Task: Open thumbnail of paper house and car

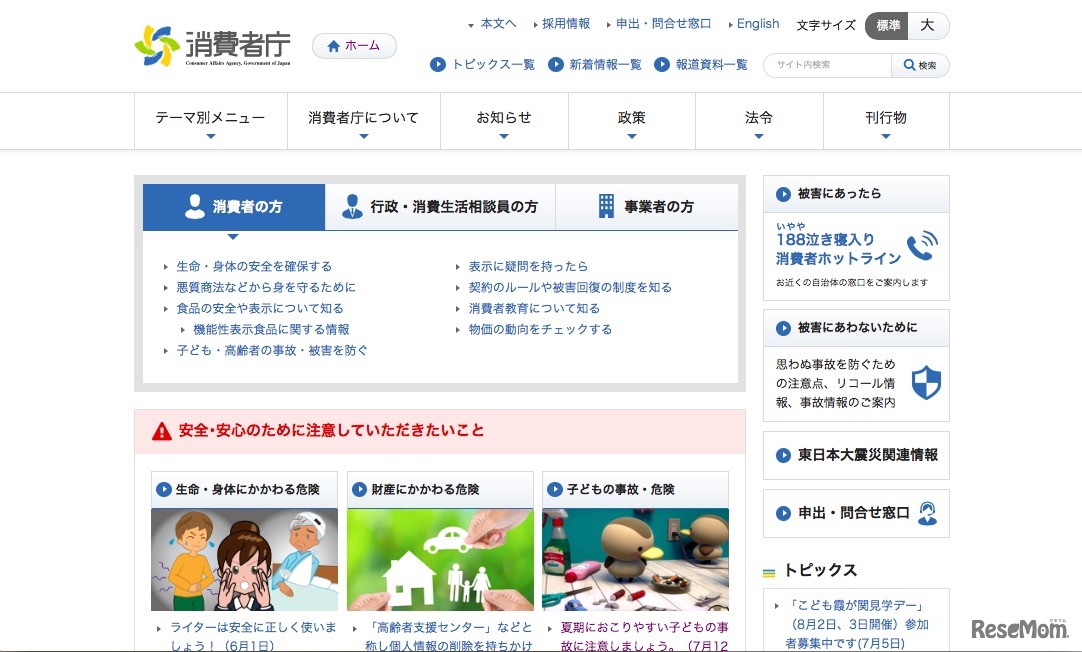Action: [x=440, y=560]
